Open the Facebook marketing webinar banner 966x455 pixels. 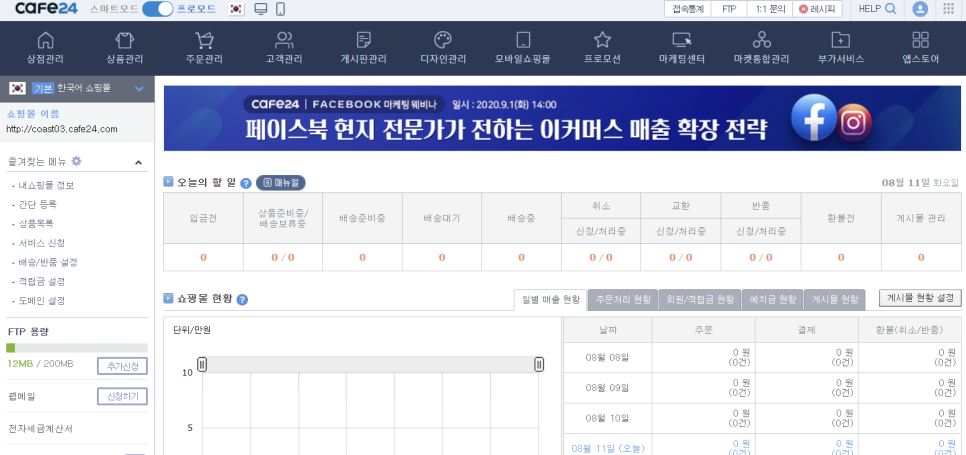pyautogui.click(x=562, y=118)
